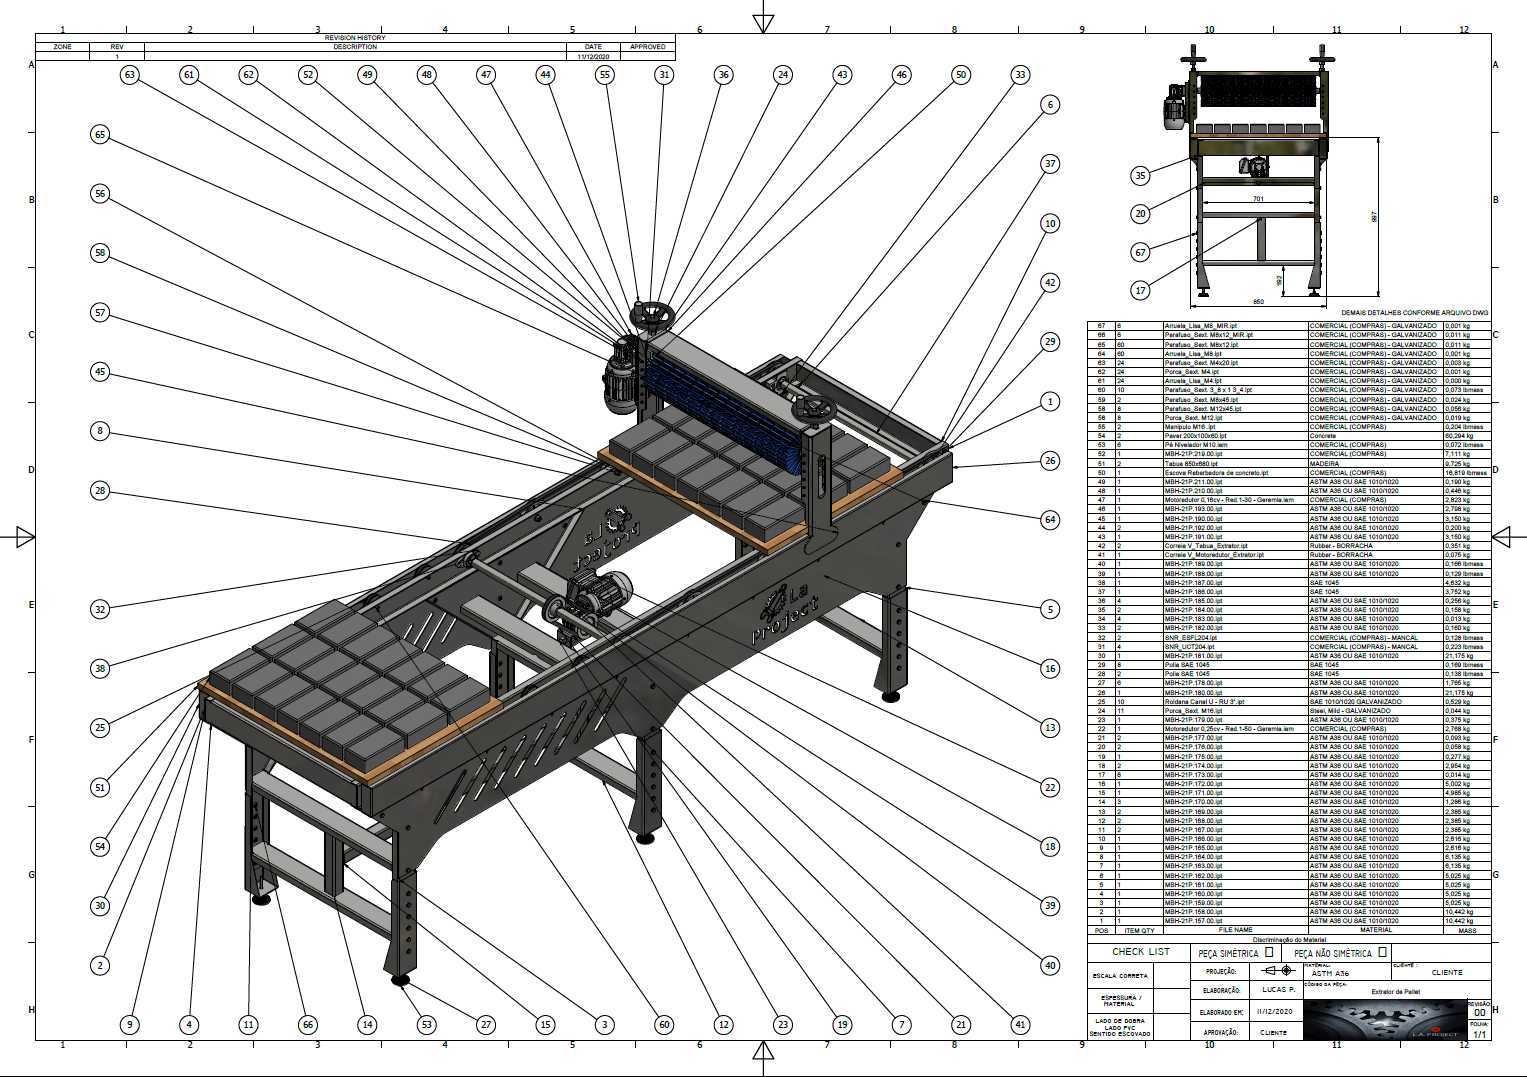Select balloon 65 callout
Viewport: 1527px width, 1077px height.
tap(99, 134)
